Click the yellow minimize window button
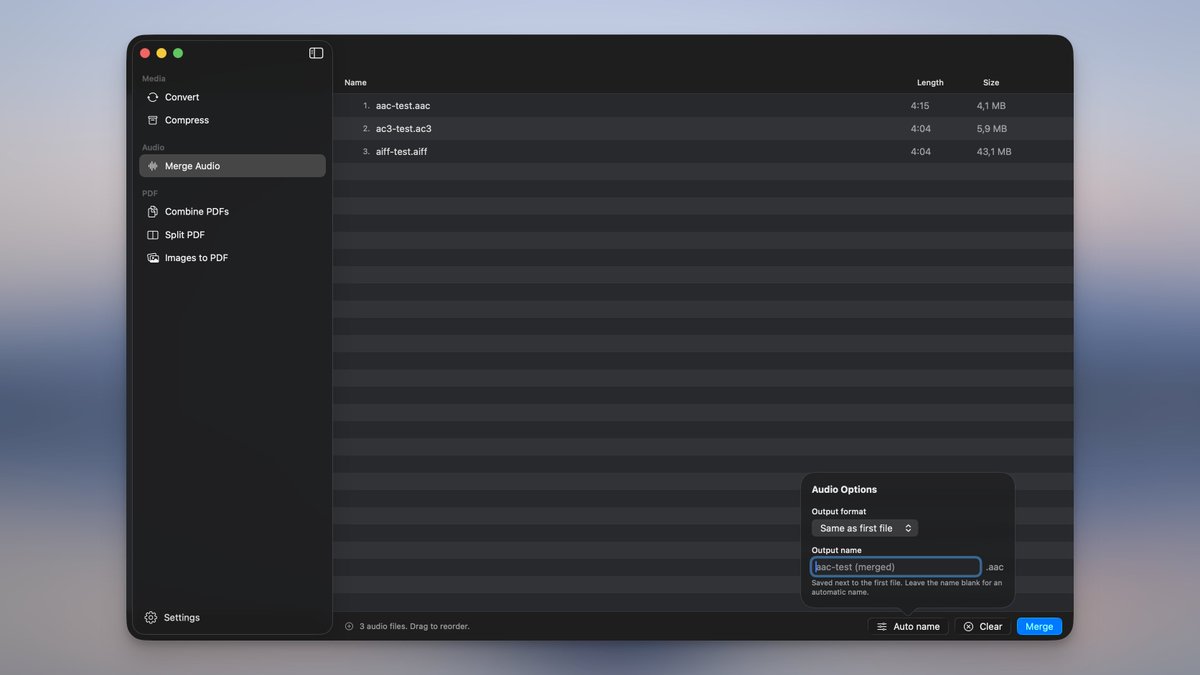This screenshot has height=675, width=1200. (161, 53)
